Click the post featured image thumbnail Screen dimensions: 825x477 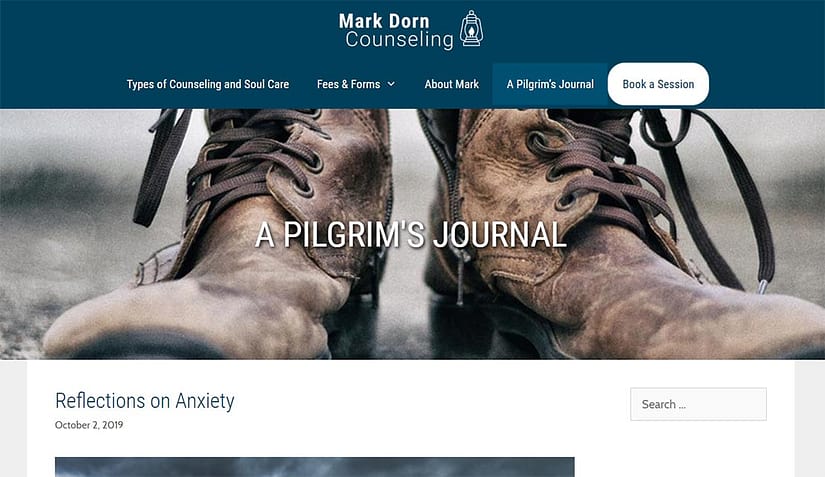pos(315,467)
